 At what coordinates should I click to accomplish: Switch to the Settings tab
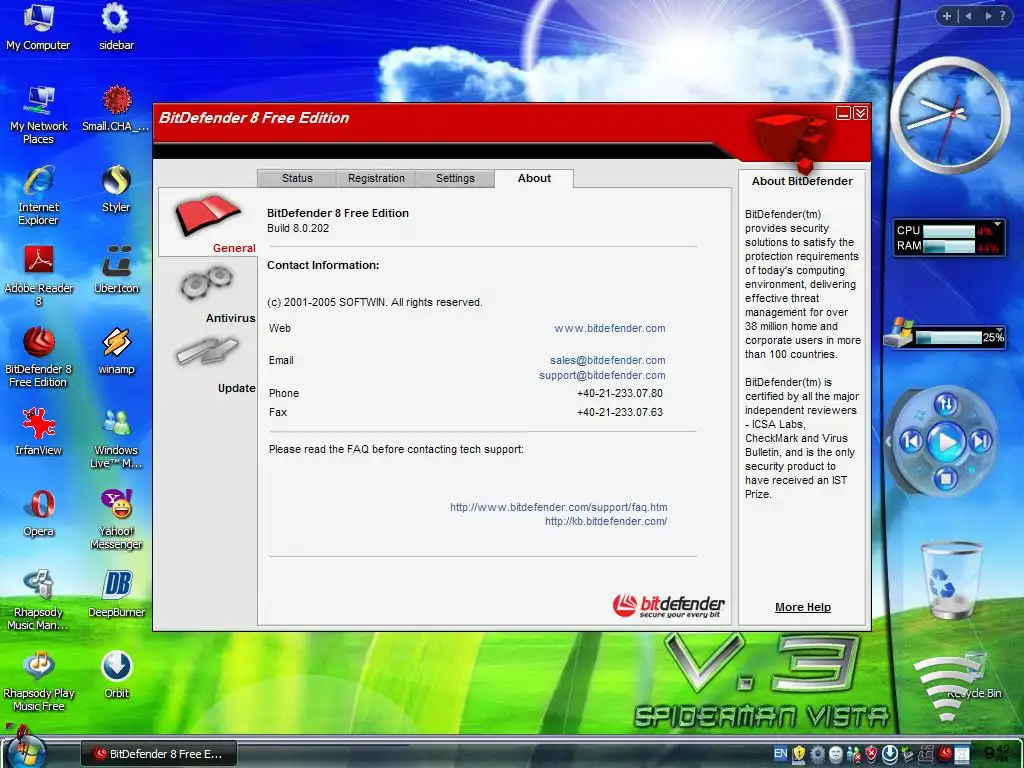click(455, 178)
